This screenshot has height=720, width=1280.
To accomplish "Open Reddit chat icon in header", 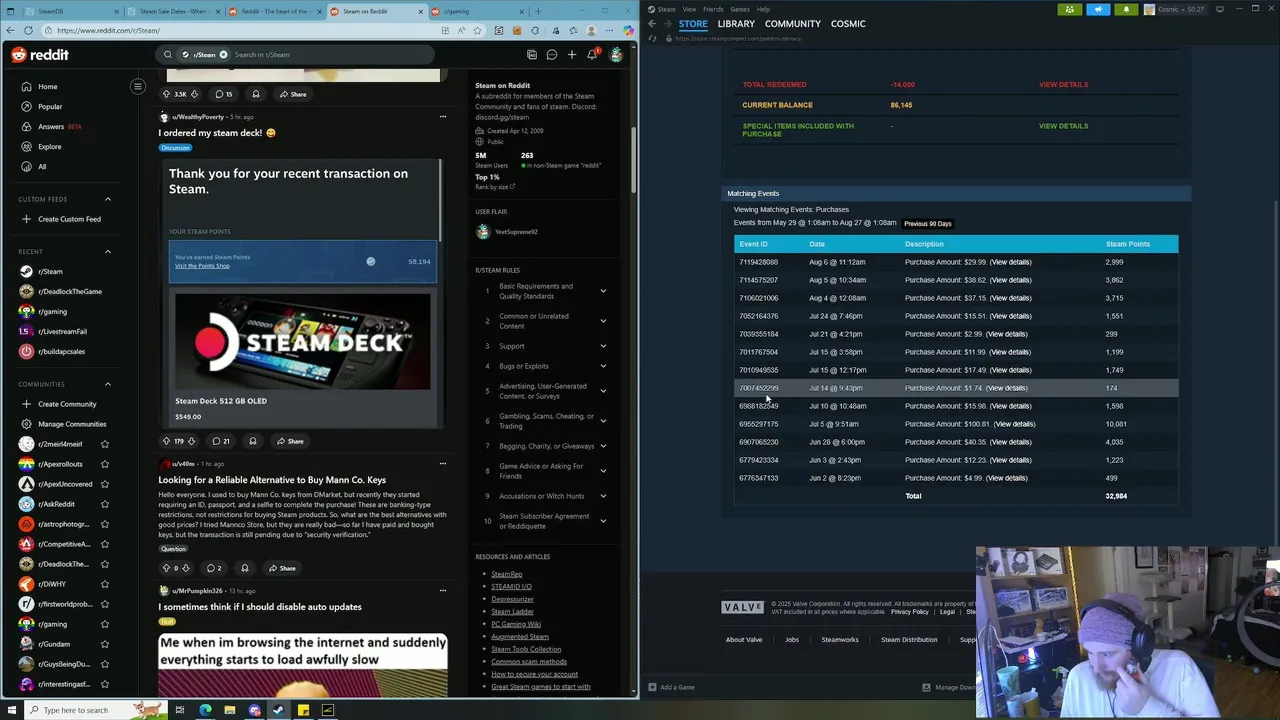I will coord(551,55).
